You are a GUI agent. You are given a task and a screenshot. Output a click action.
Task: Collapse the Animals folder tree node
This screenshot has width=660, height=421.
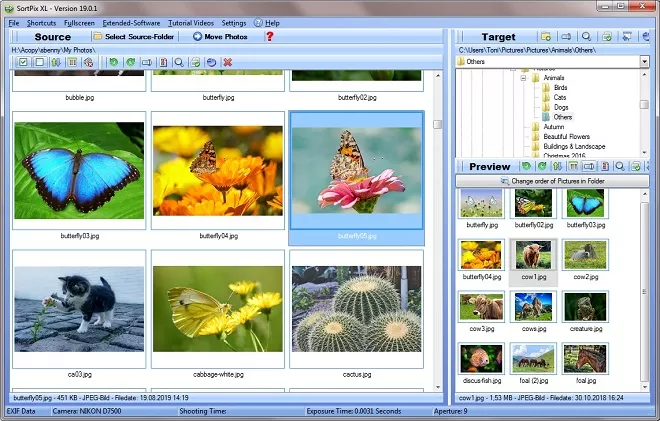524,77
